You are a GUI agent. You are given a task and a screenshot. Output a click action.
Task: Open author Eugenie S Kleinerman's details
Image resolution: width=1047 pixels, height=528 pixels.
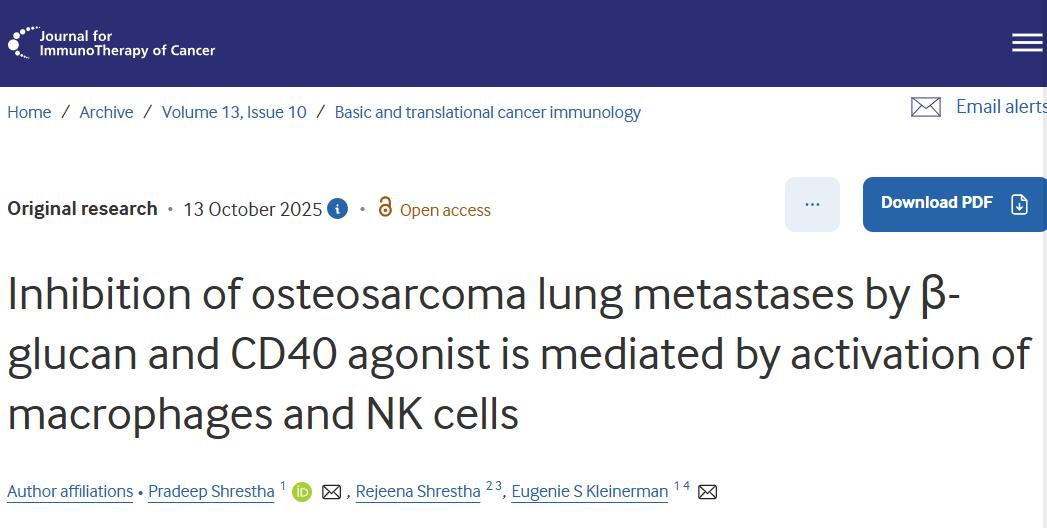click(x=589, y=491)
